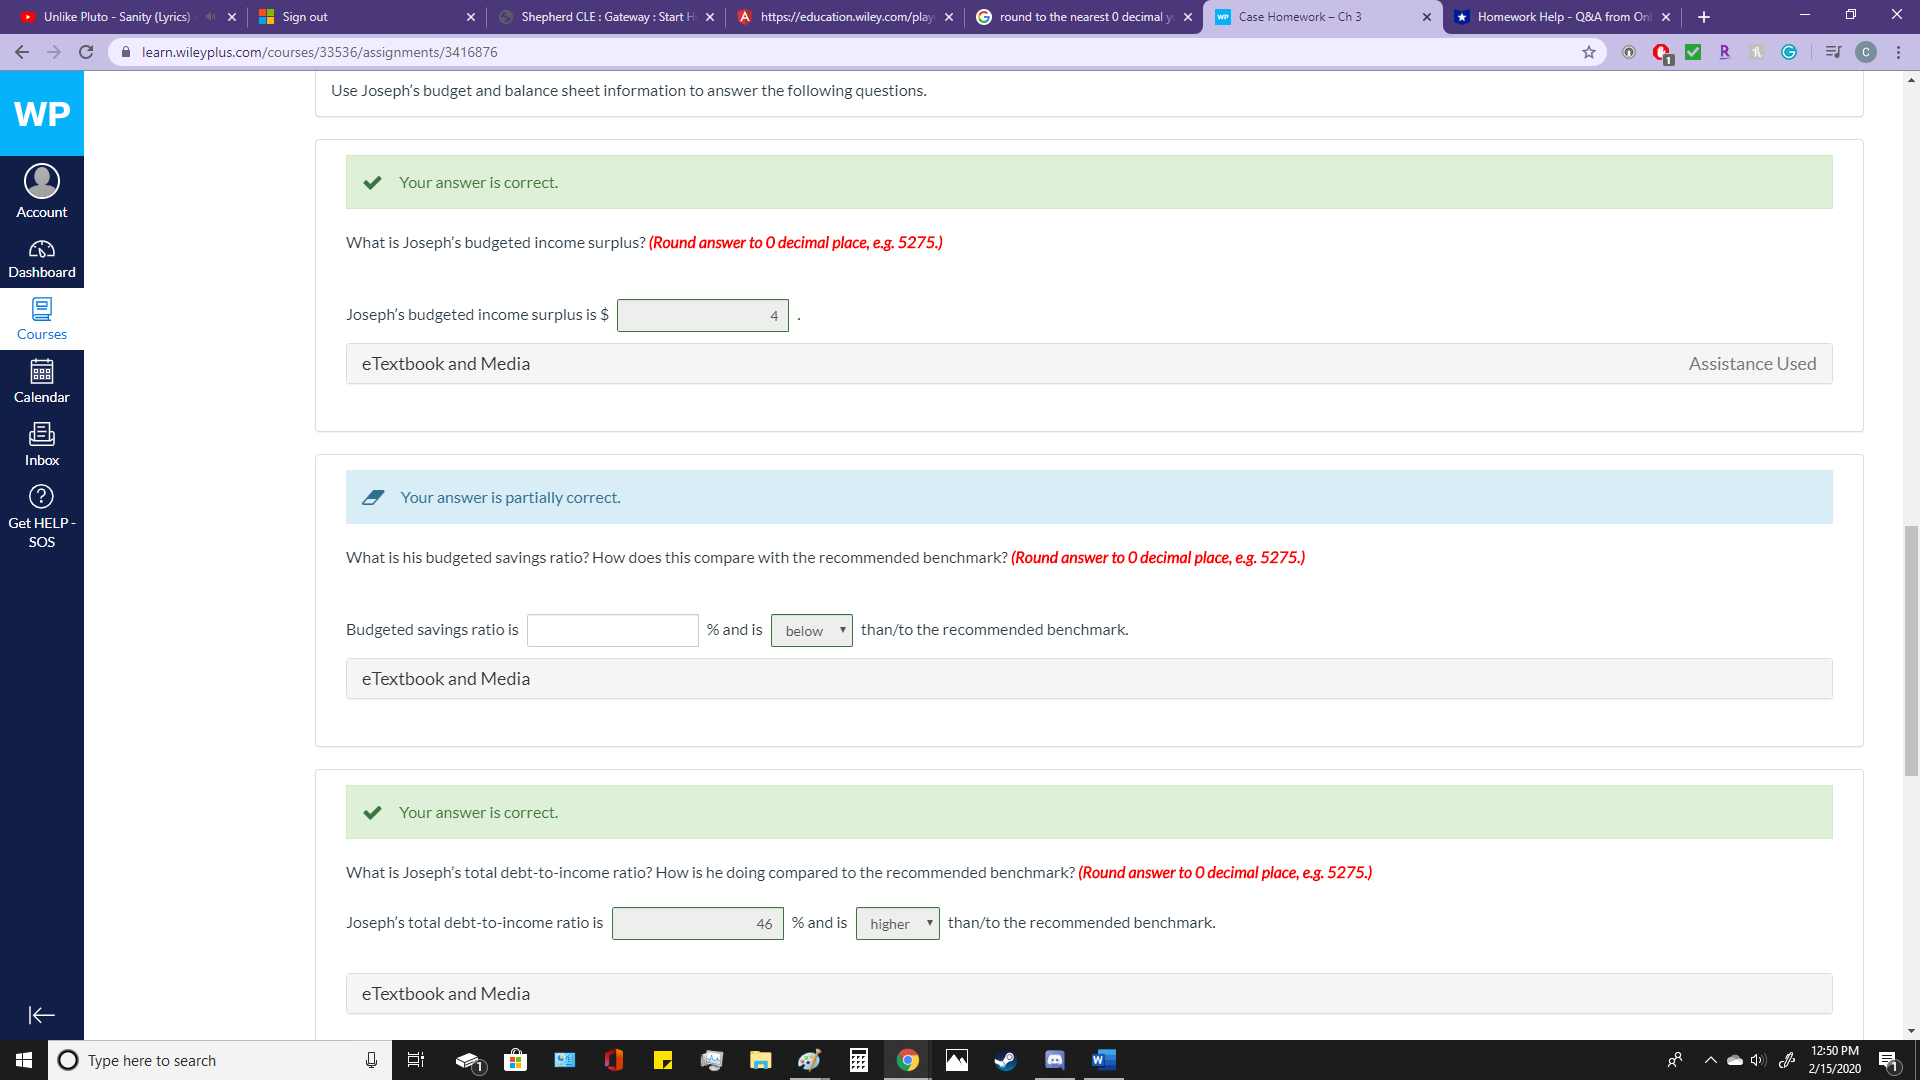Screen dimensions: 1920x1080
Task: Go to Dashboard in sidebar
Action: [x=41, y=259]
